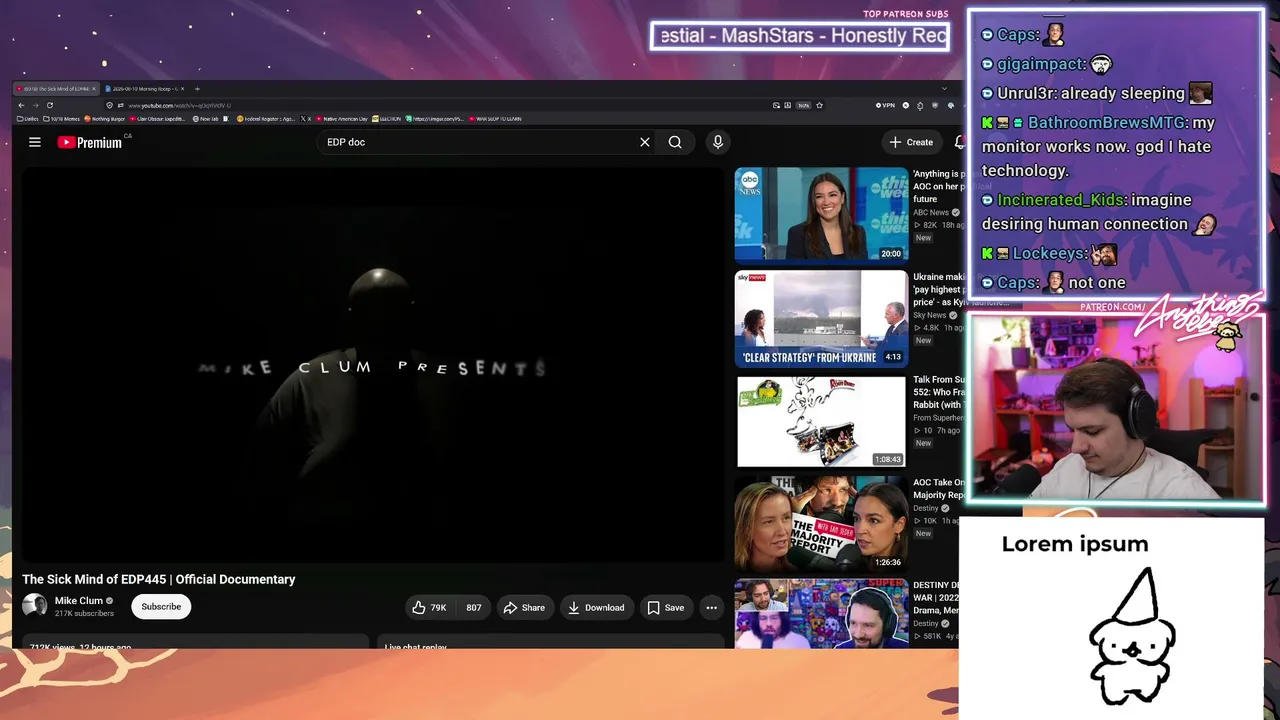
Task: Go forward in the browser
Action: click(35, 105)
